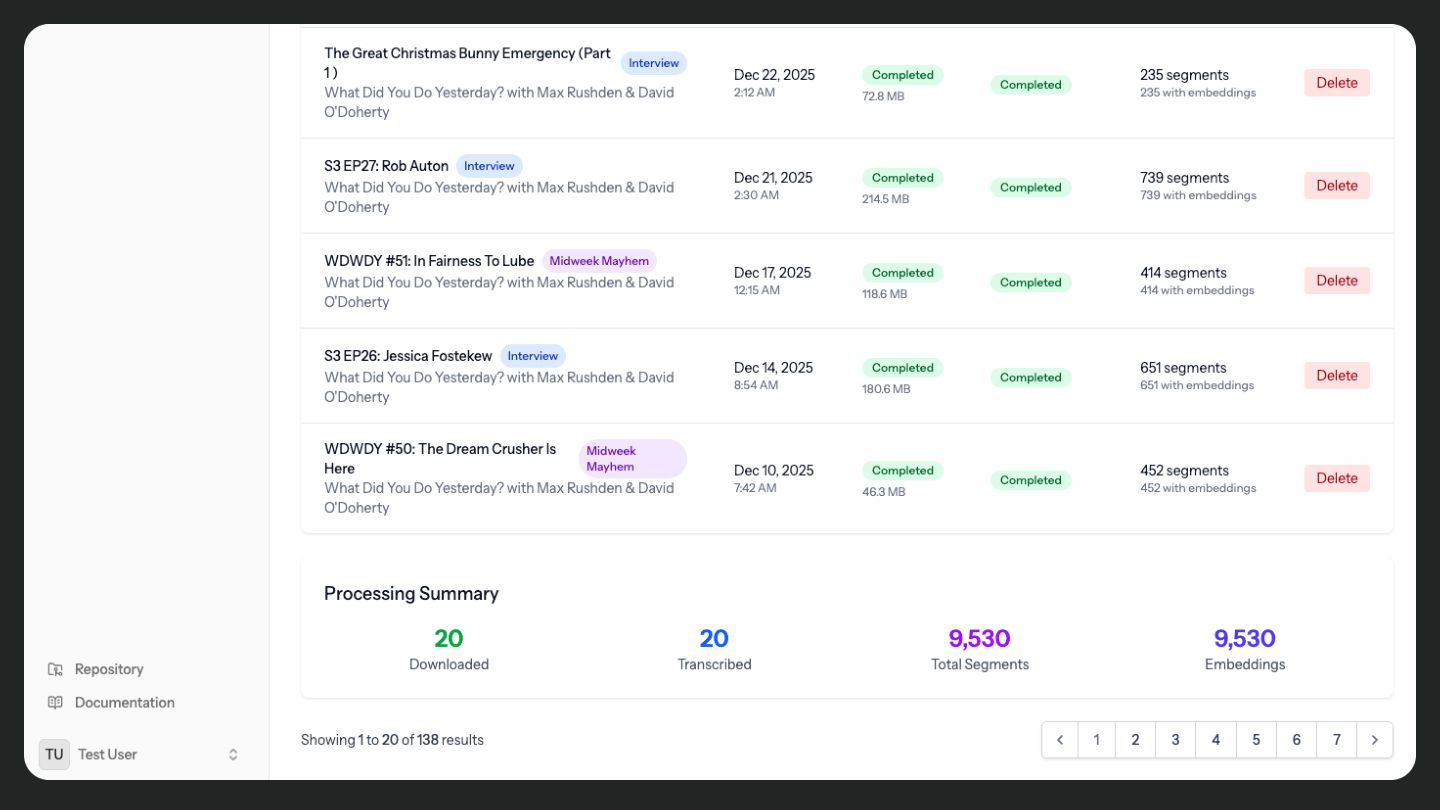This screenshot has height=810, width=1440.
Task: Click the Total Segments count 9,530
Action: (979, 638)
